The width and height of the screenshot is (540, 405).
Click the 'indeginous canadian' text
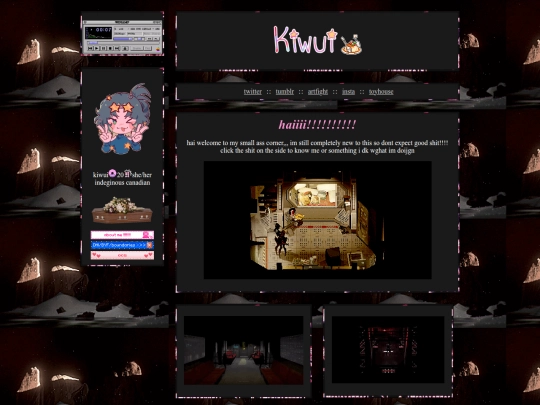click(122, 183)
